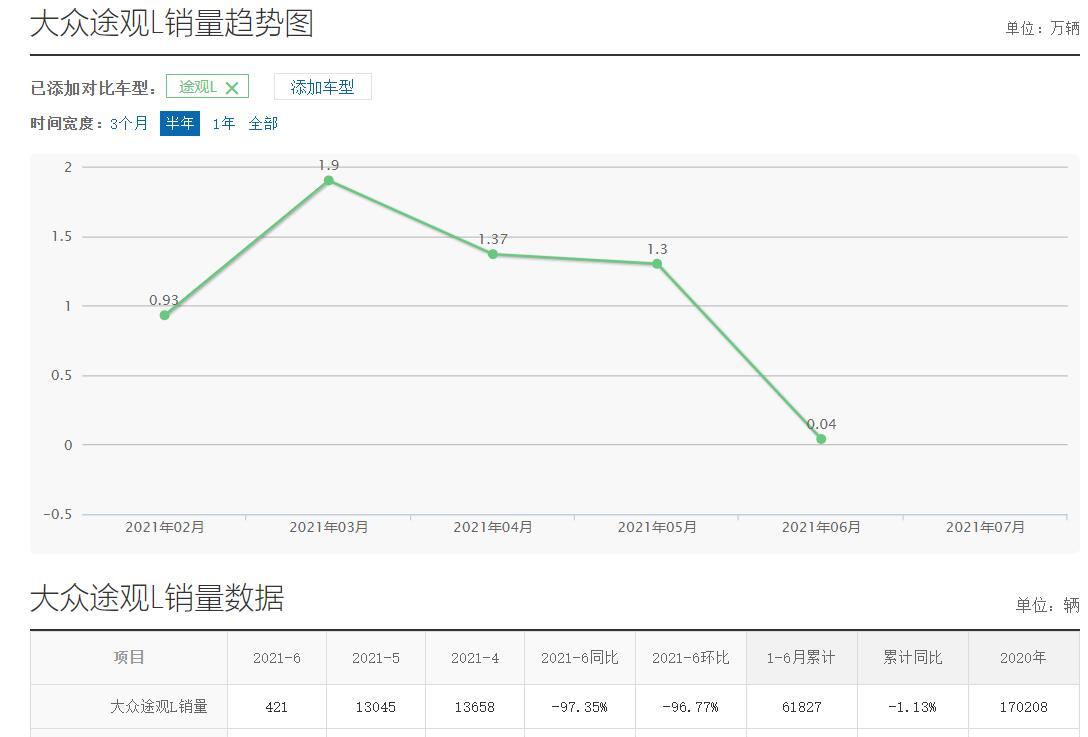
Task: Select the 3个月 time range
Action: click(x=129, y=124)
